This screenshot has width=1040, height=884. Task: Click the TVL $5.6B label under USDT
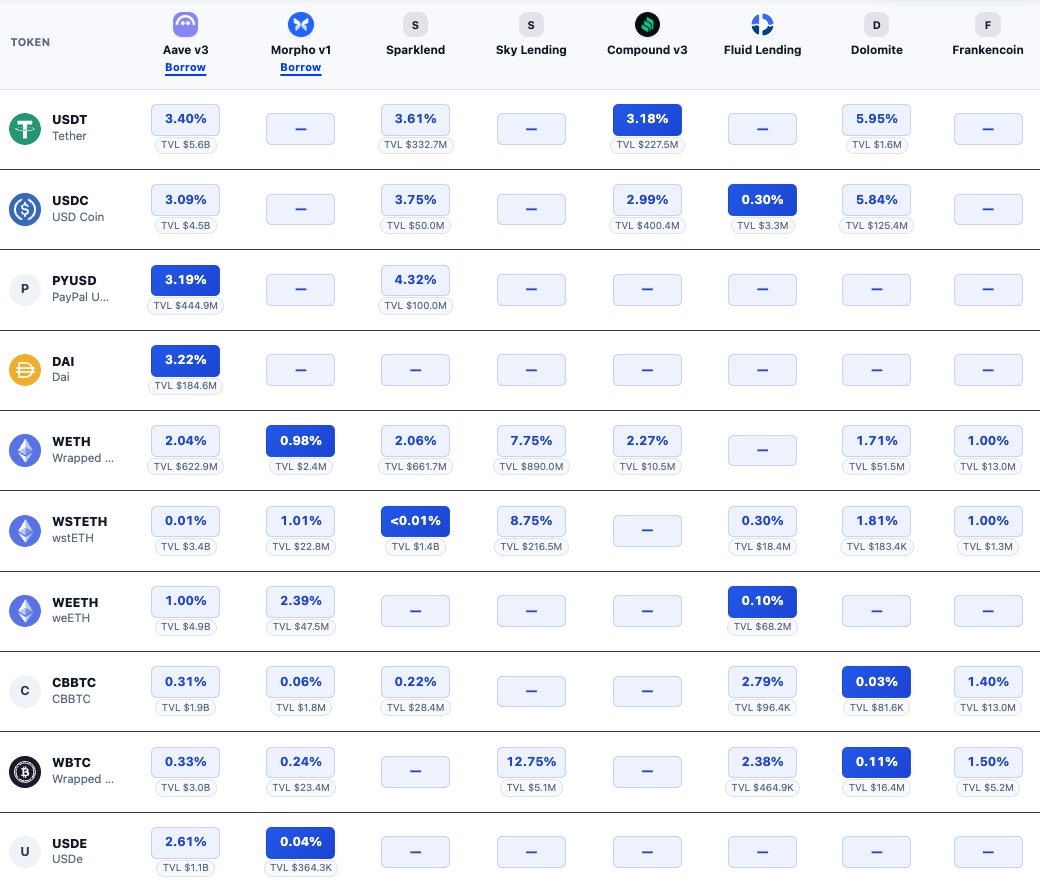pos(185,145)
